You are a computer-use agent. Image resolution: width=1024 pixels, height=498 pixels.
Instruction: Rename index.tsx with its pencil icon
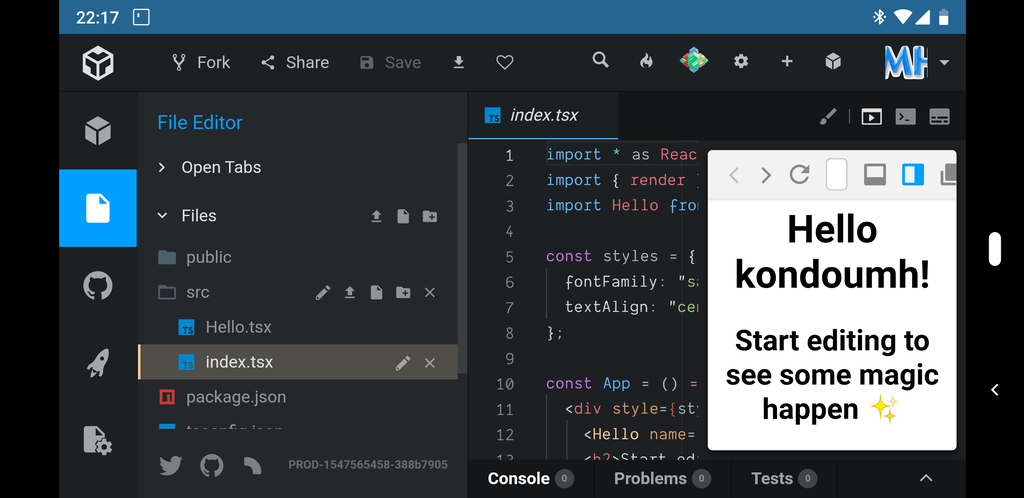403,363
